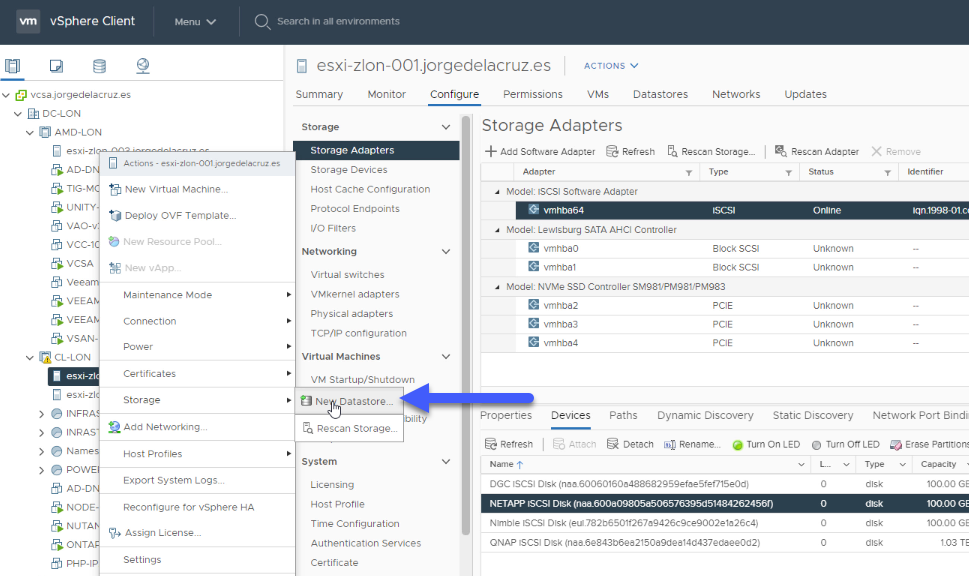Screen dimensions: 969x576
Task: Collapse the CL-LON tree node
Action: coord(30,357)
